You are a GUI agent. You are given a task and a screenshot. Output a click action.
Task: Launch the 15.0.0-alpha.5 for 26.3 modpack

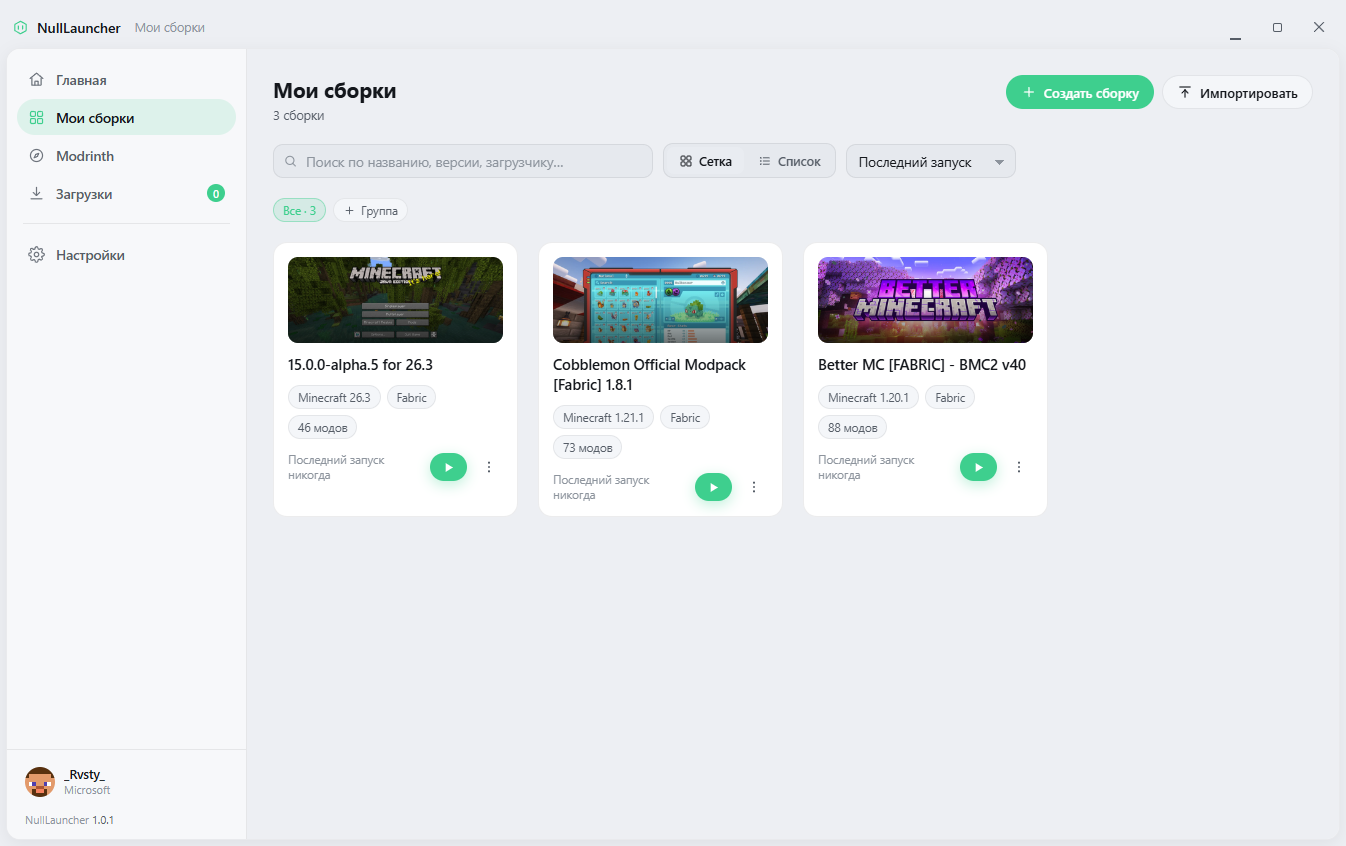coord(448,467)
